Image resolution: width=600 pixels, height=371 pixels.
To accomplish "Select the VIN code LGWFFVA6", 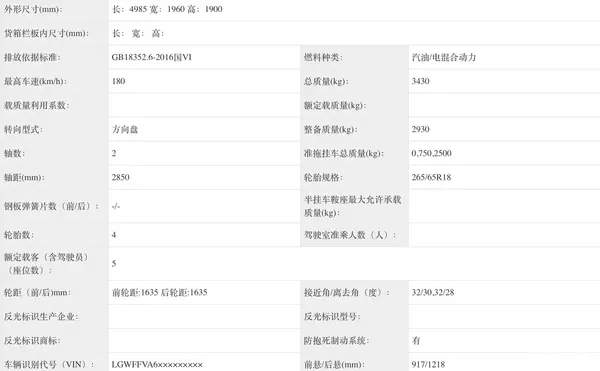I will (135, 364).
